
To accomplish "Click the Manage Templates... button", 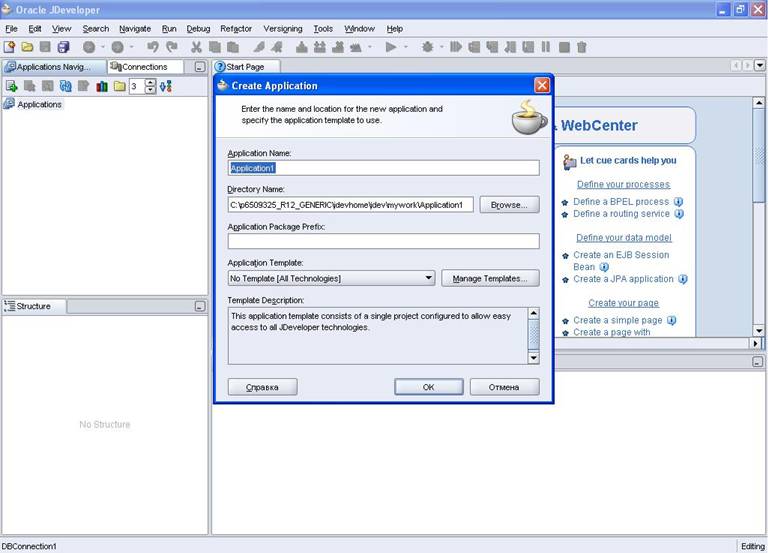I will [490, 278].
